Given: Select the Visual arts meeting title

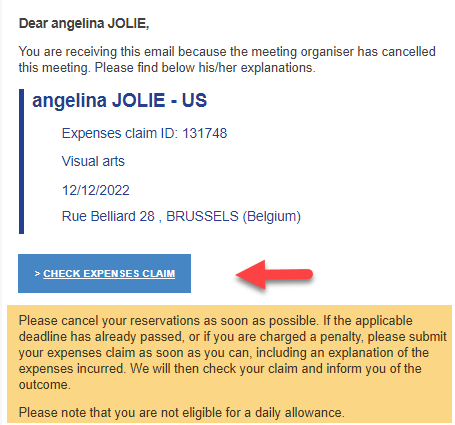Looking at the screenshot, I should coord(93,161).
